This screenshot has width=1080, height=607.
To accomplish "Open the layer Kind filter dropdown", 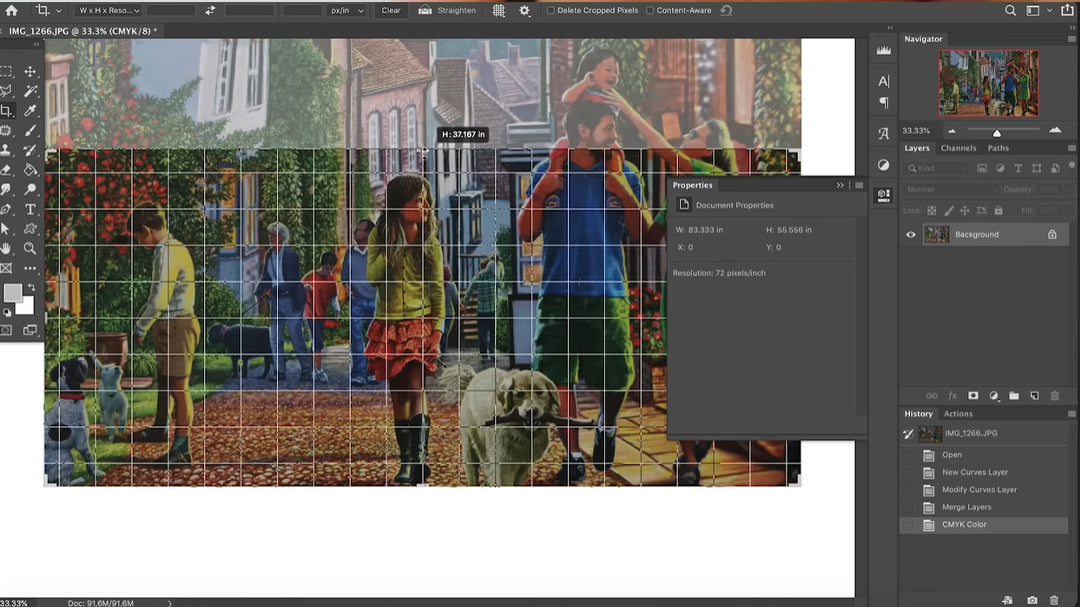I will (x=937, y=168).
